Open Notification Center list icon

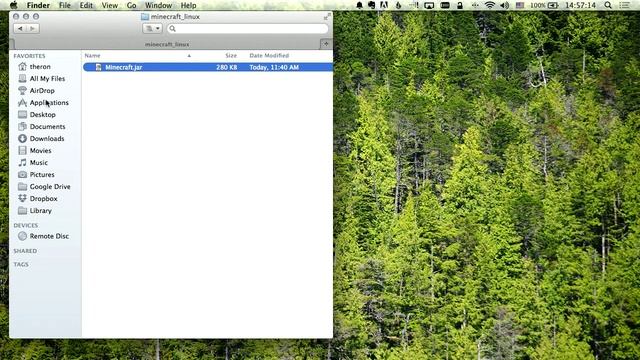coord(624,5)
